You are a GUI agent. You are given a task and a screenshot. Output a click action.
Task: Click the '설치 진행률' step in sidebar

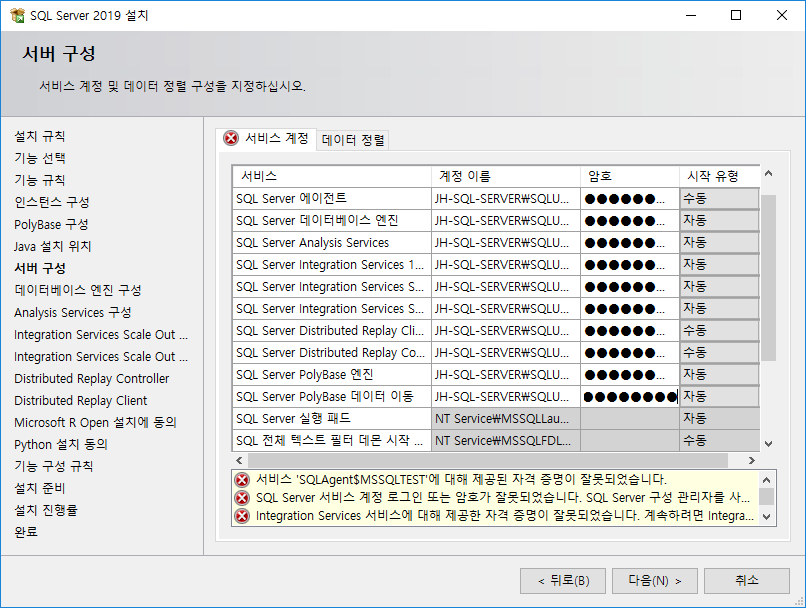click(x=46, y=510)
